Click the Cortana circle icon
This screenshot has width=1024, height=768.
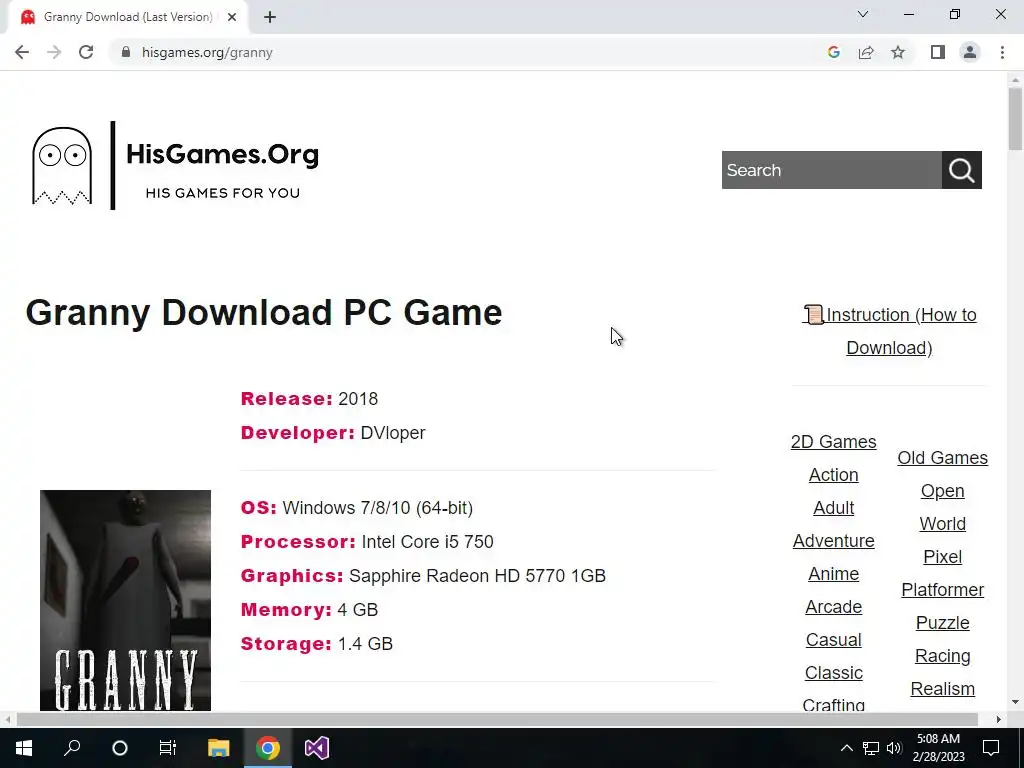pyautogui.click(x=120, y=748)
